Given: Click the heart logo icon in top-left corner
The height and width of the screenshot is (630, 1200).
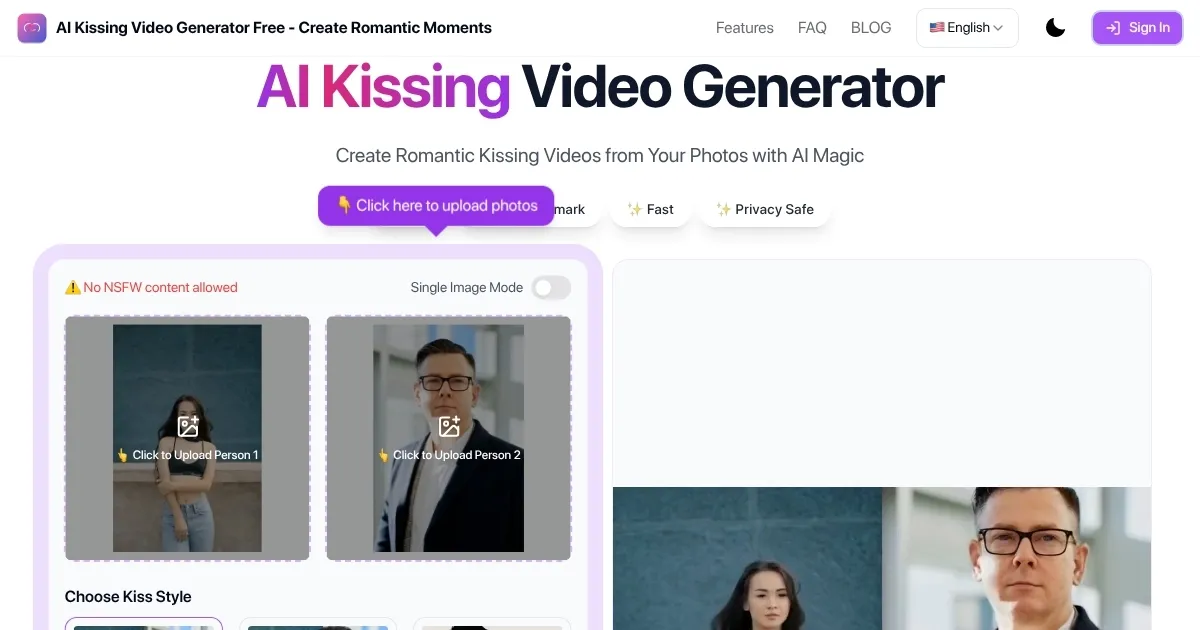Looking at the screenshot, I should click(x=32, y=28).
